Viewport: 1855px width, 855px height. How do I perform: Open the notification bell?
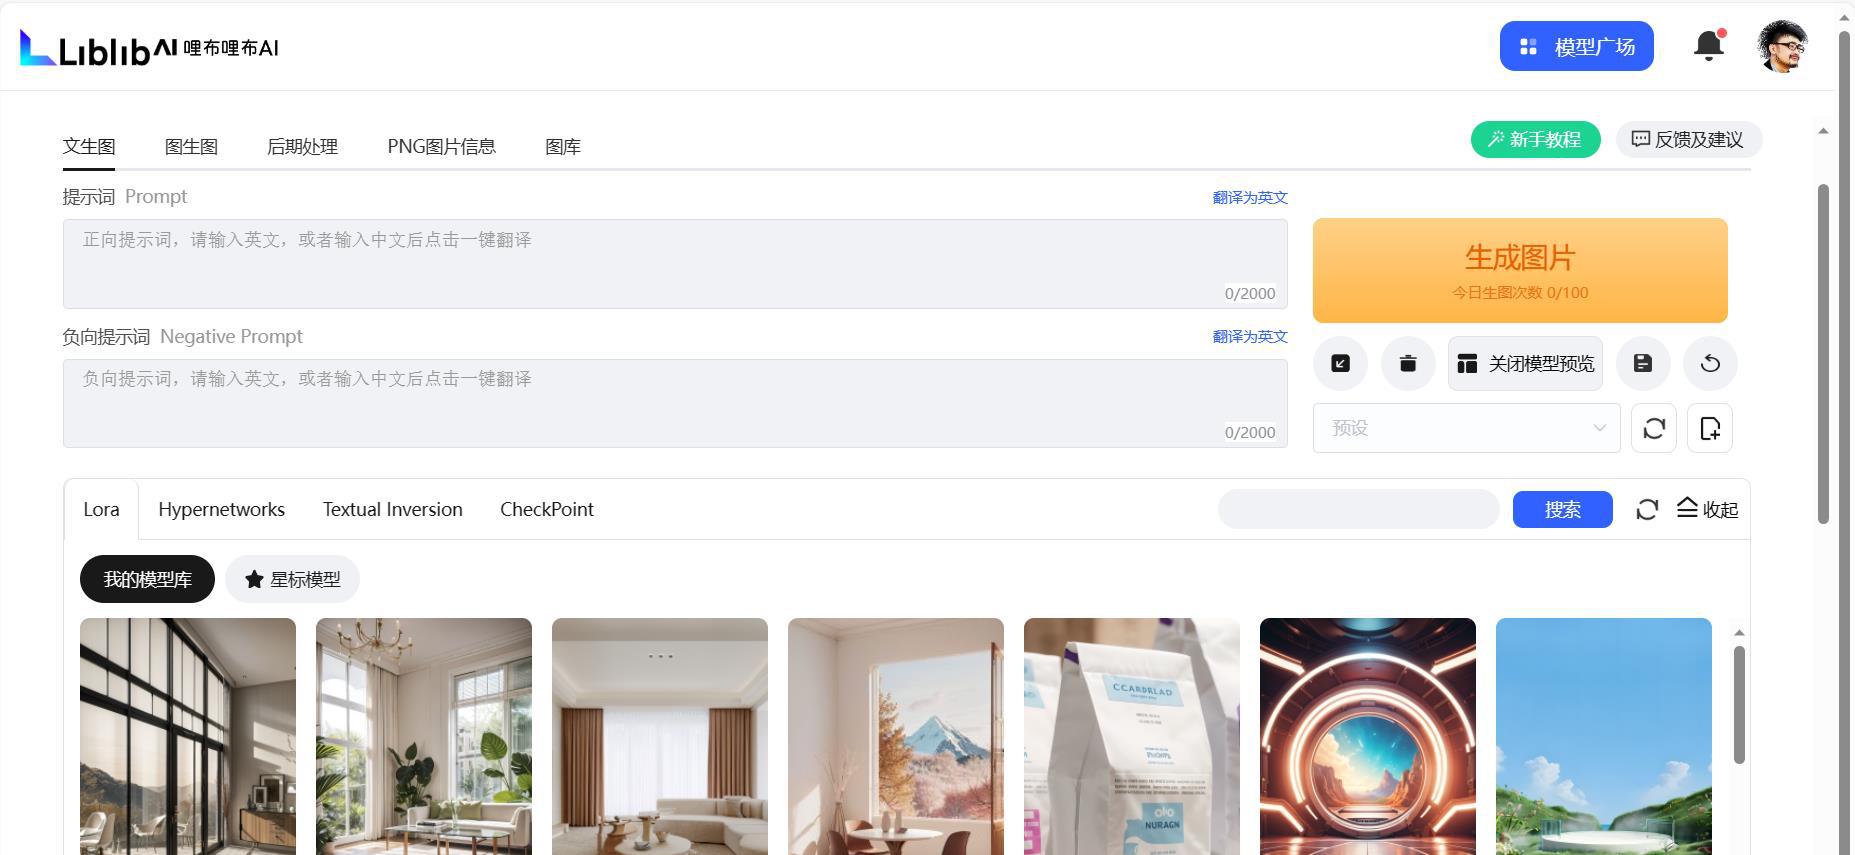[x=1709, y=46]
